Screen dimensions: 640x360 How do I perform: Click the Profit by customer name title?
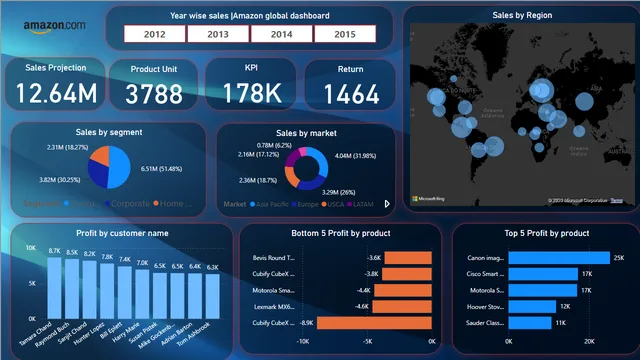click(122, 233)
